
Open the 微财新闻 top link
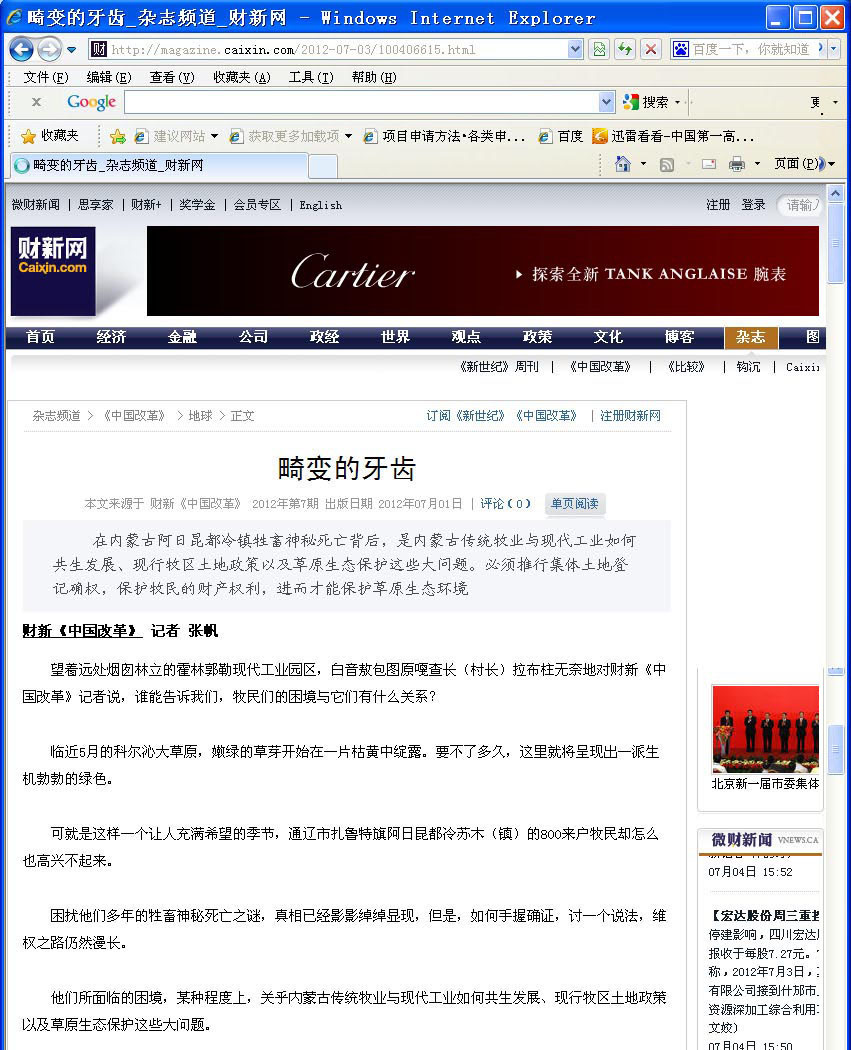pyautogui.click(x=36, y=205)
